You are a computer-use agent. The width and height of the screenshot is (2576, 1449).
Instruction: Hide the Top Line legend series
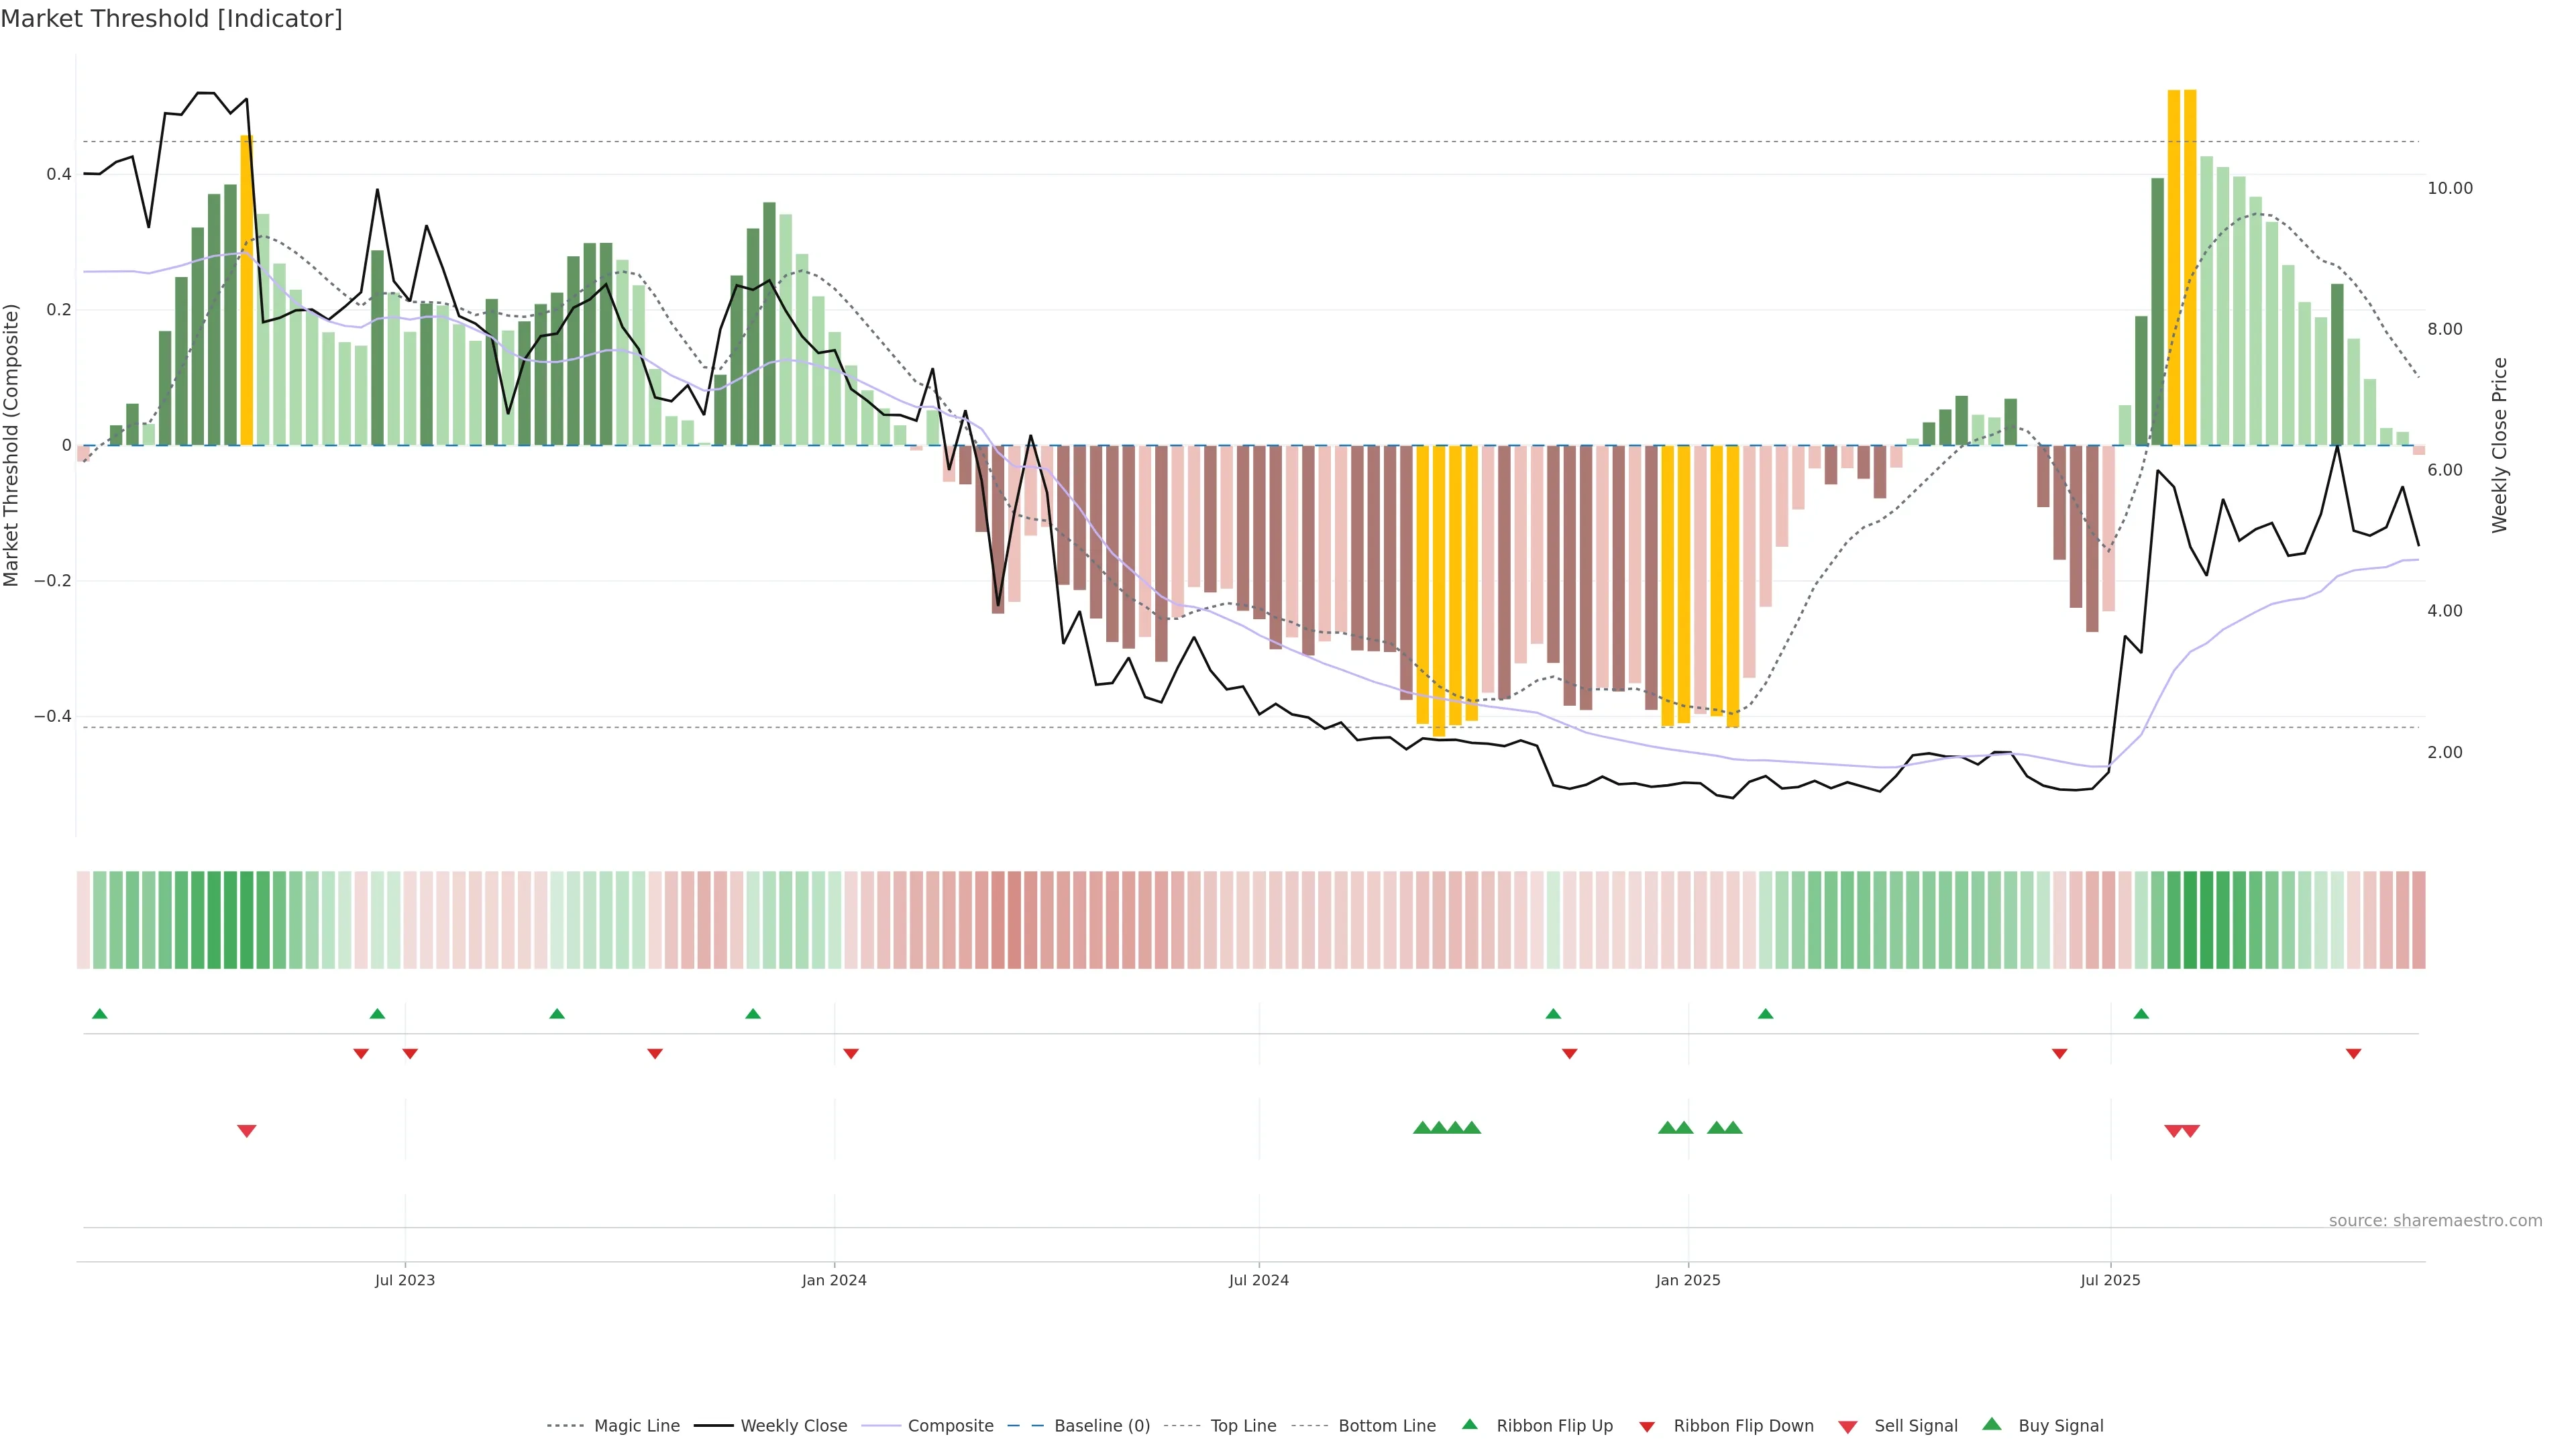click(x=1243, y=1426)
